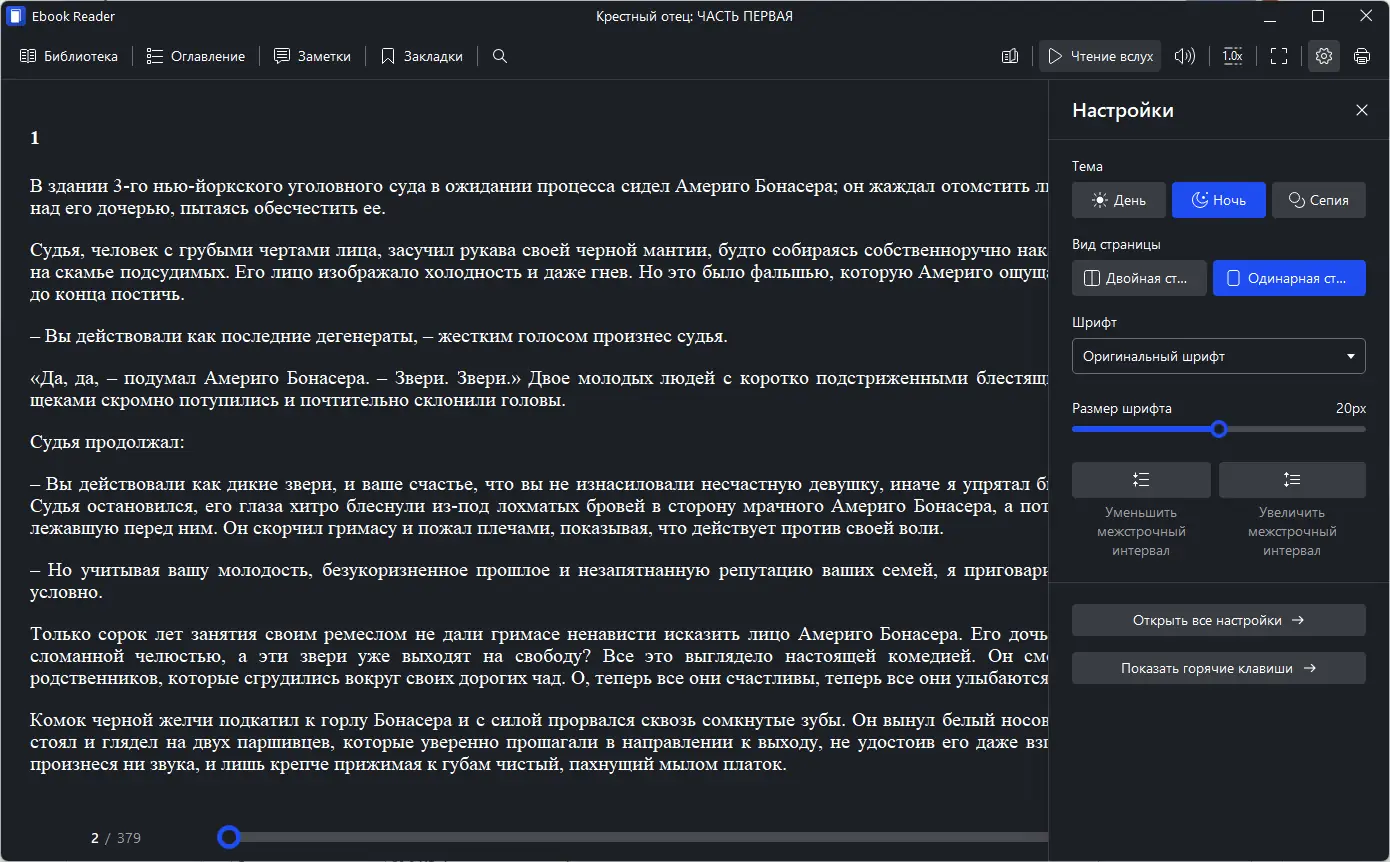Open the volume control icon
This screenshot has width=1390, height=862.
point(1185,56)
